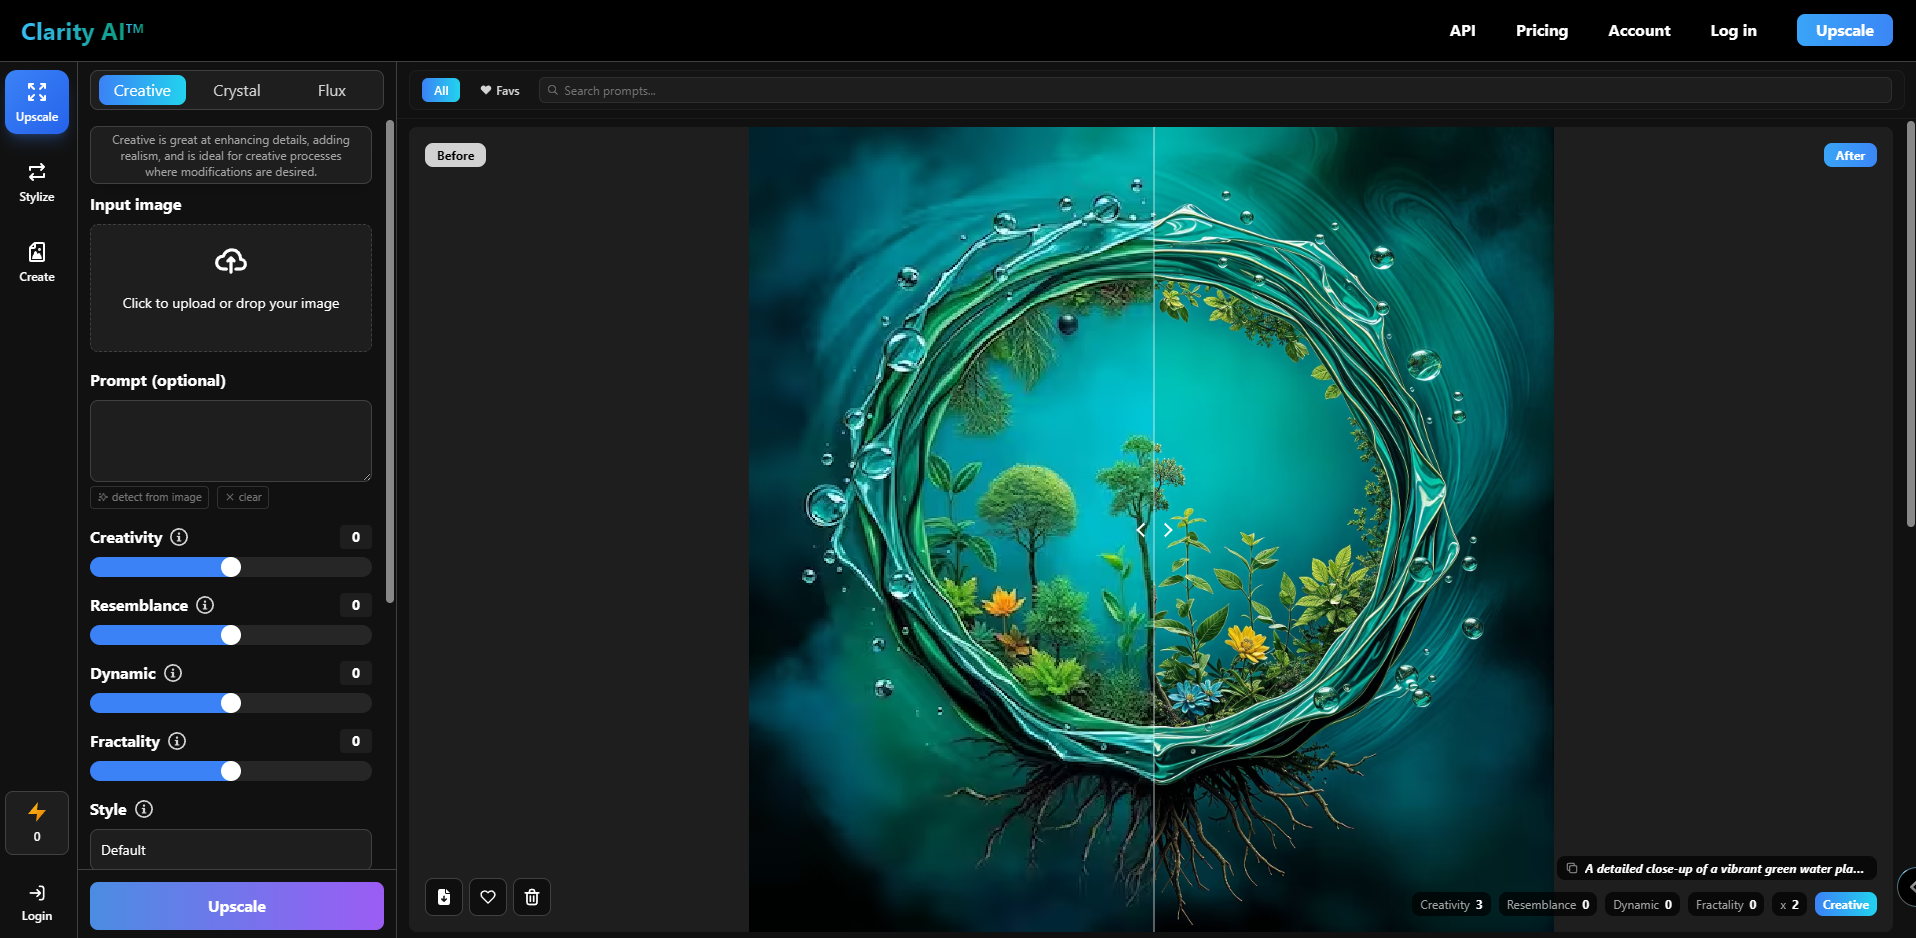Click the Creativity 3 tag
Viewport: 1916px width, 938px height.
point(1451,904)
